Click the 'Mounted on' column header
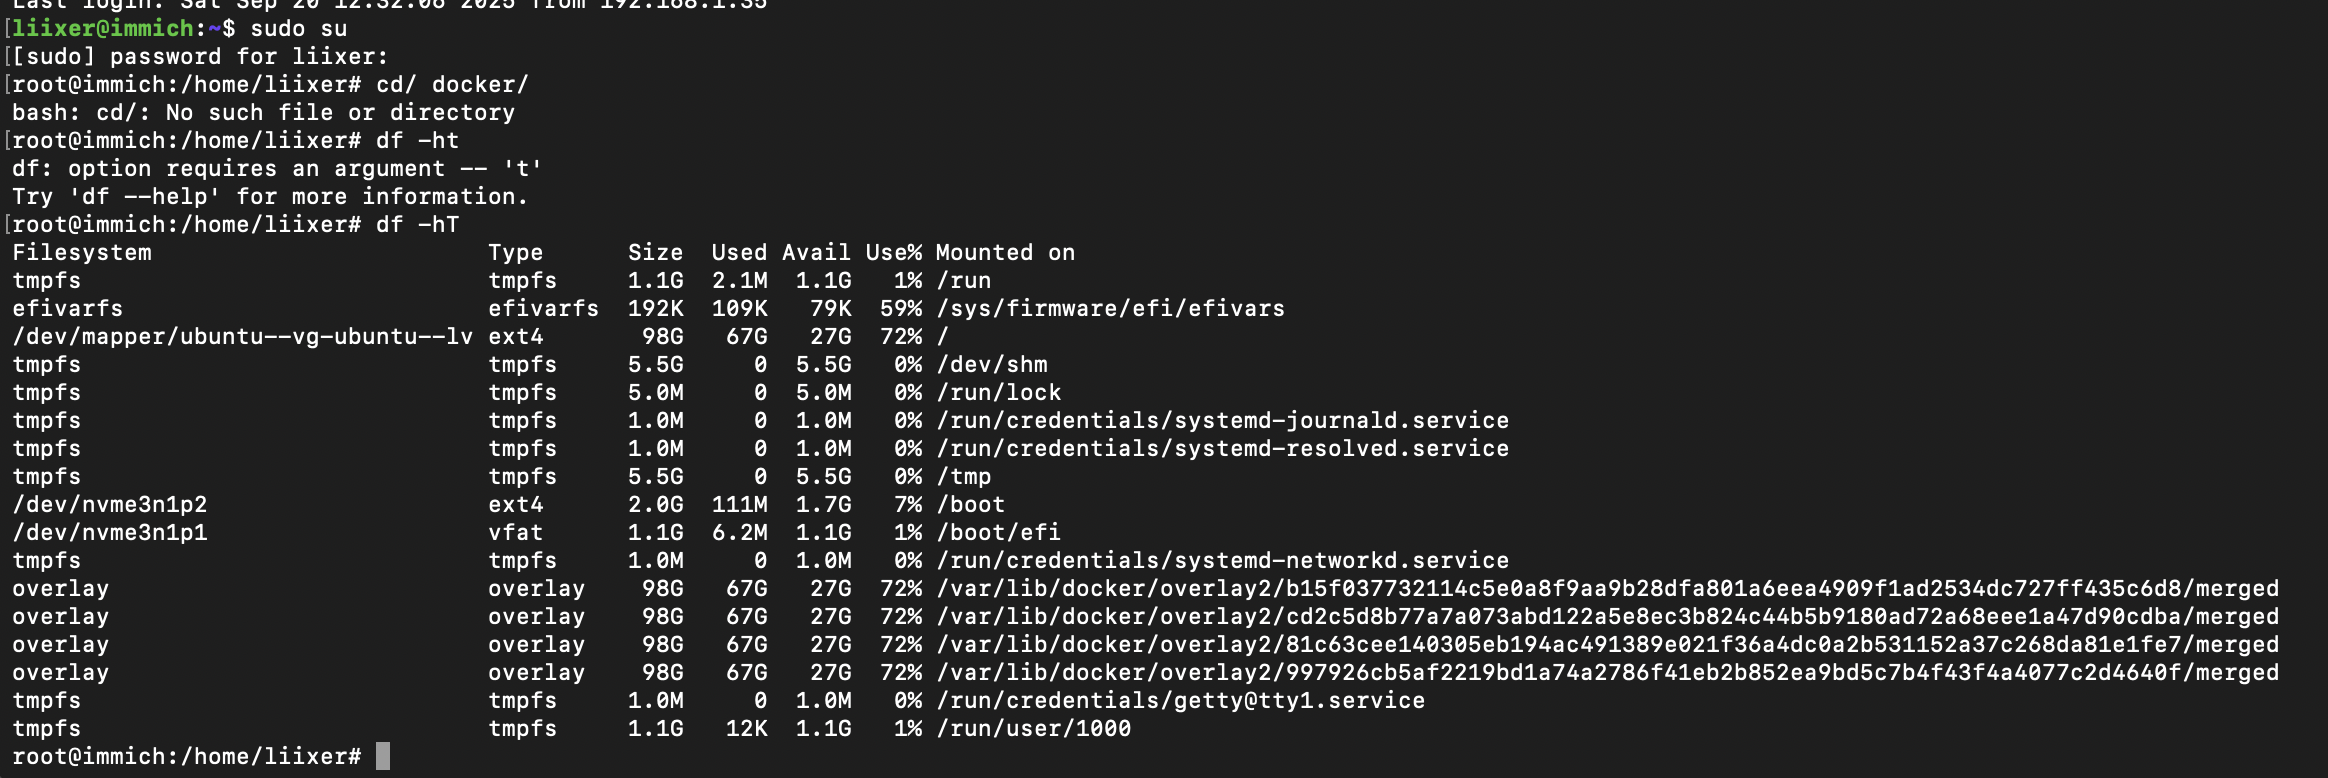Viewport: 2328px width, 778px height. pos(1005,252)
